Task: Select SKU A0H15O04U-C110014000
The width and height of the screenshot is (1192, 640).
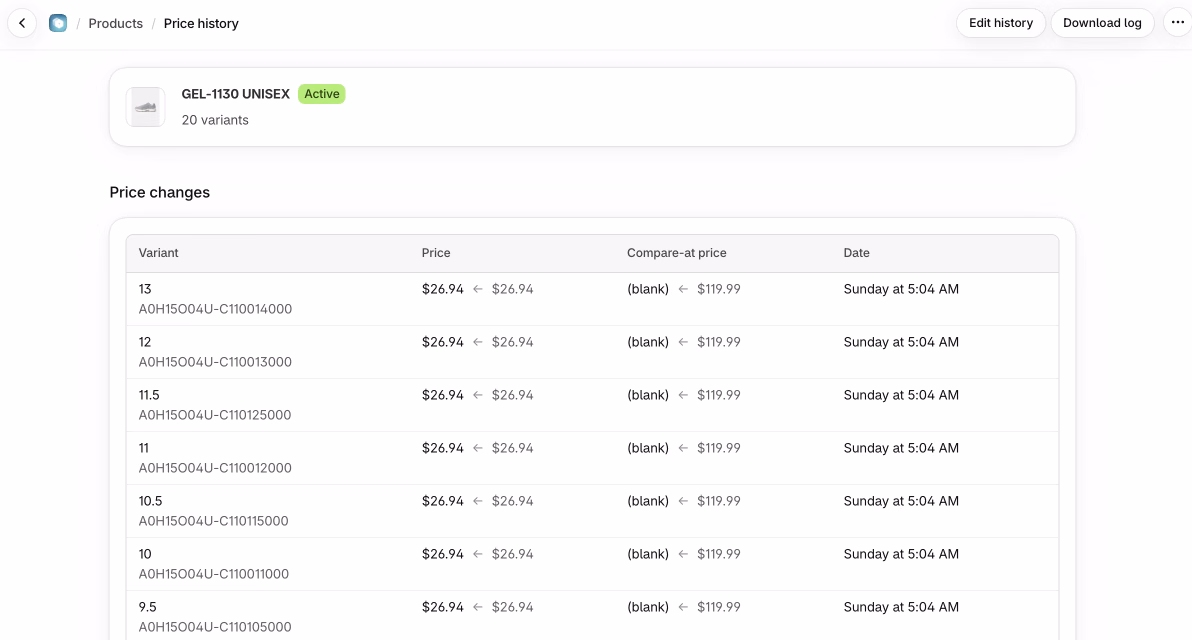Action: click(215, 309)
